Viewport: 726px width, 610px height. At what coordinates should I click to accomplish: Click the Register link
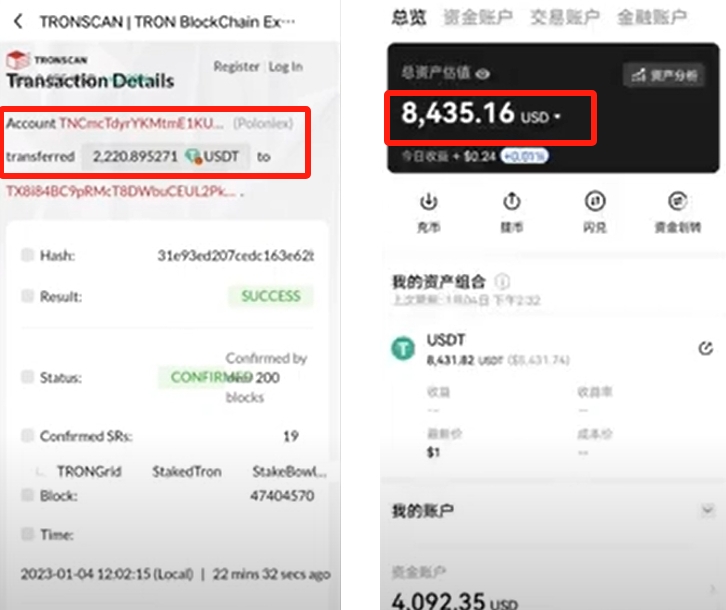pos(236,67)
